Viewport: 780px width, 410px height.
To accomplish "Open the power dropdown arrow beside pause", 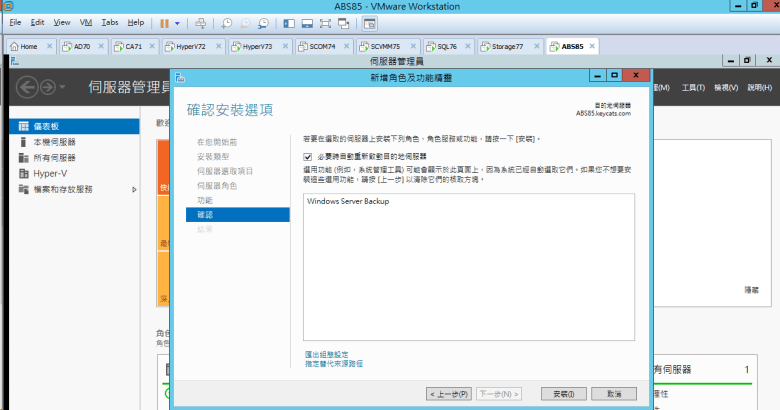I will pyautogui.click(x=177, y=21).
